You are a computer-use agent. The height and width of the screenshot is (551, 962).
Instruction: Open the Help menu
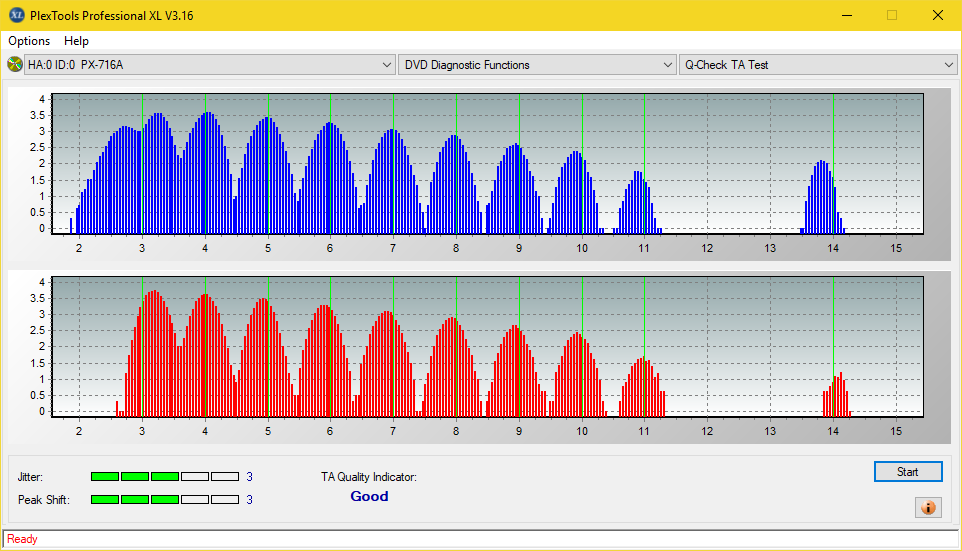(x=76, y=41)
